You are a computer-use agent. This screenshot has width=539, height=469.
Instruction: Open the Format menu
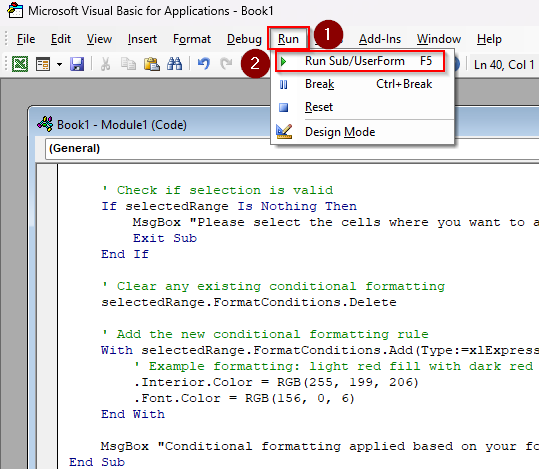pyautogui.click(x=192, y=39)
